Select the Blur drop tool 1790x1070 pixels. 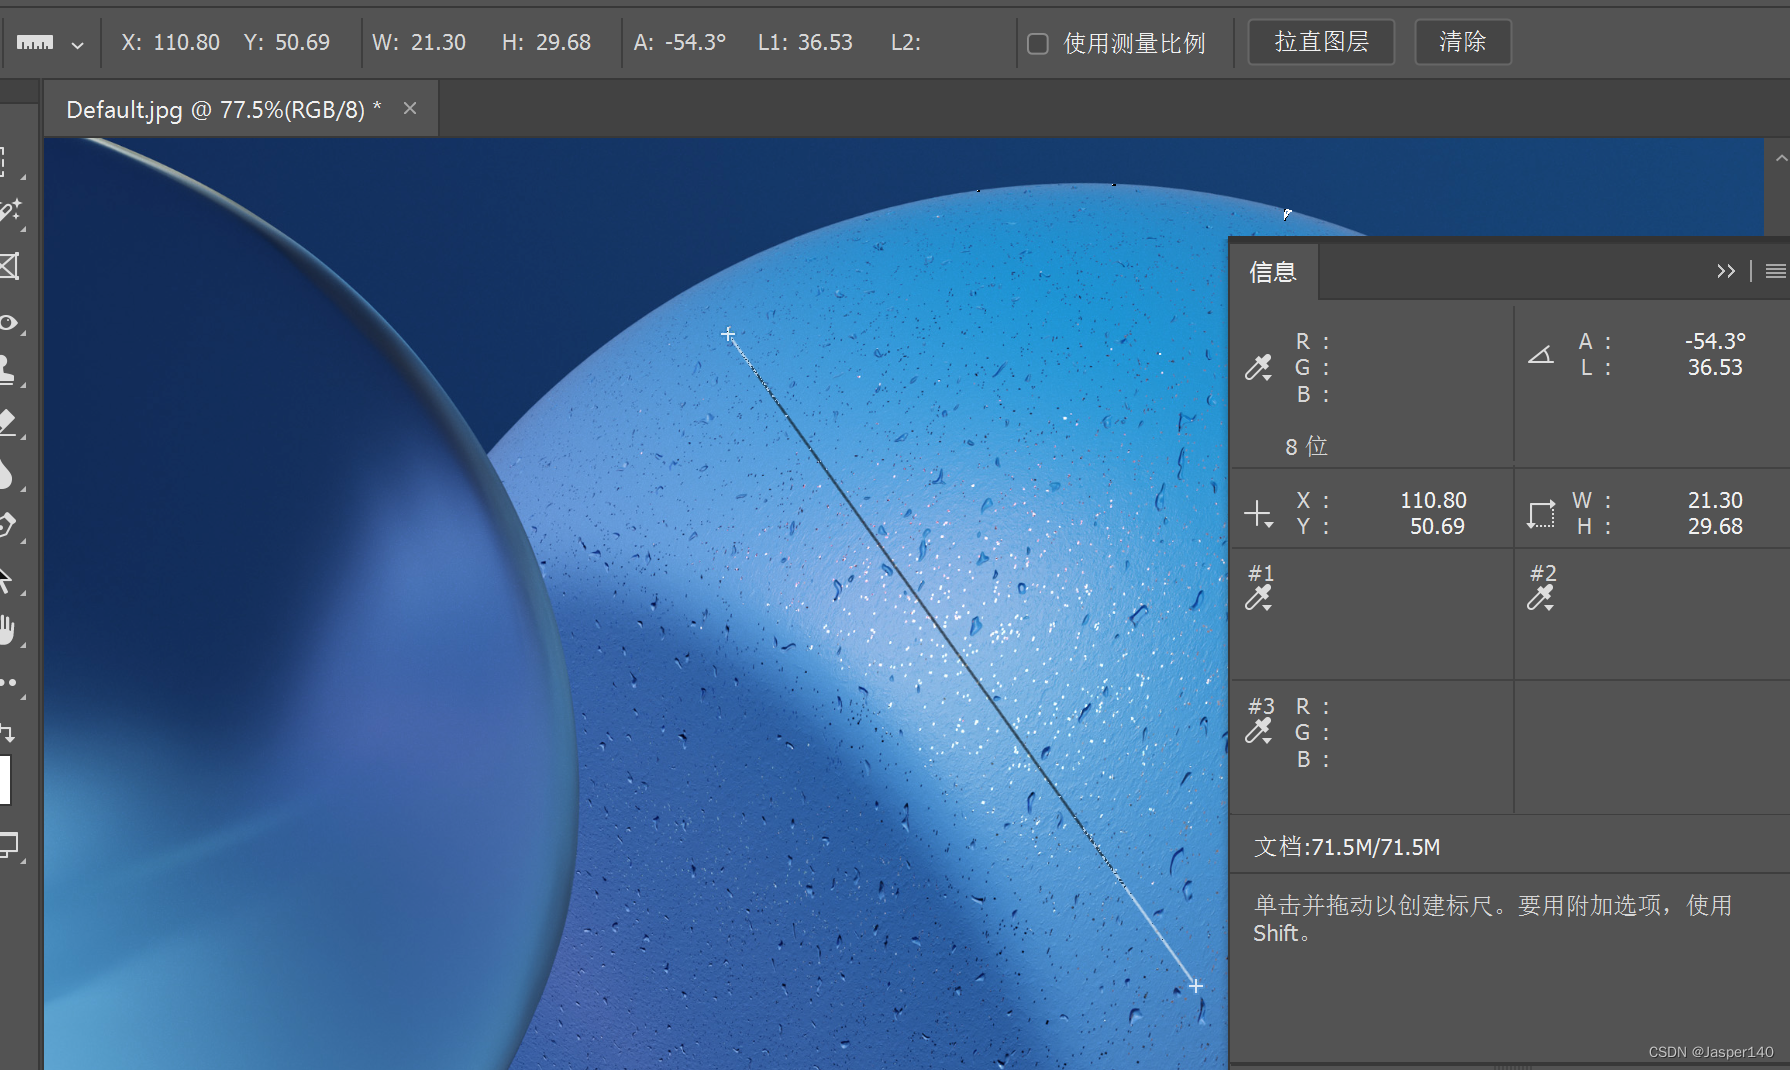8,474
